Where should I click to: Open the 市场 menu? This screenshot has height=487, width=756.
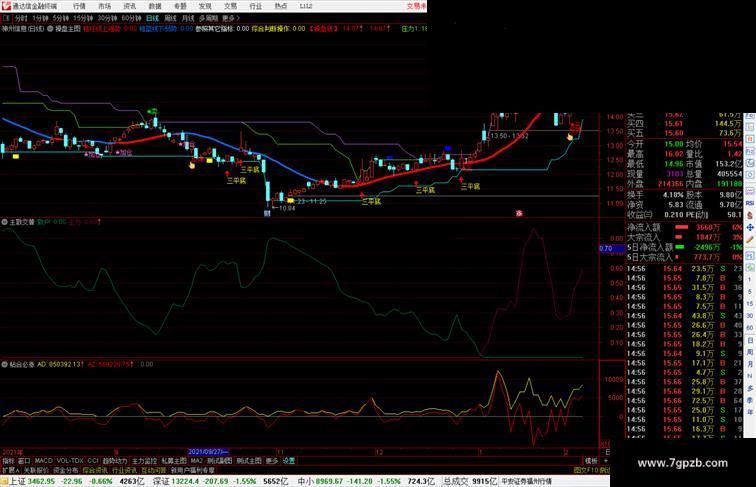click(x=105, y=6)
